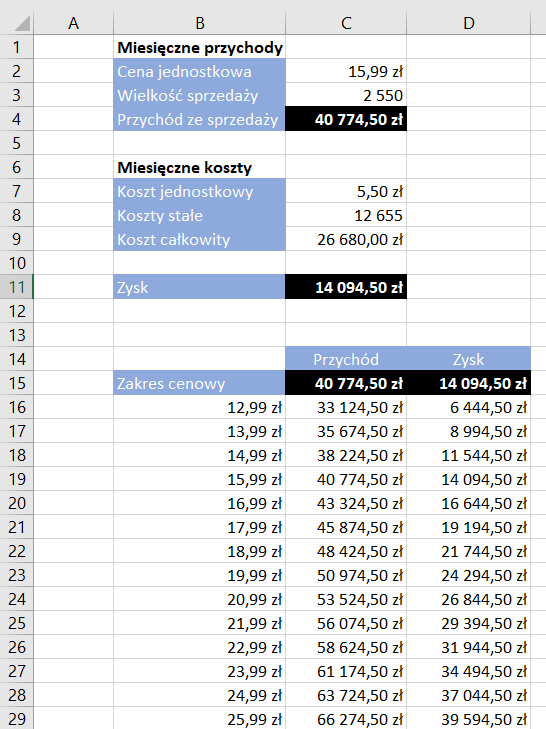
Task: Select the 12 655 fixed costs cell
Action: (x=346, y=215)
